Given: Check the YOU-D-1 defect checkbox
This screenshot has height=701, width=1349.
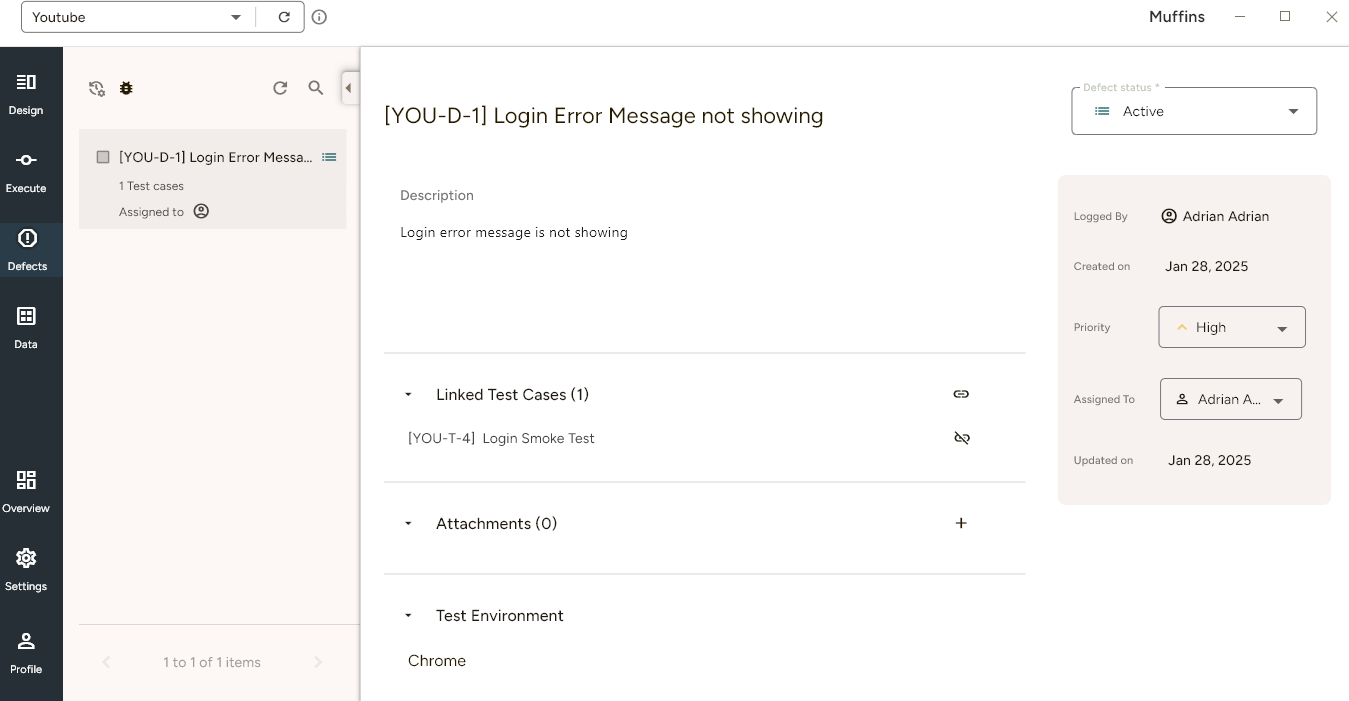Looking at the screenshot, I should 103,157.
